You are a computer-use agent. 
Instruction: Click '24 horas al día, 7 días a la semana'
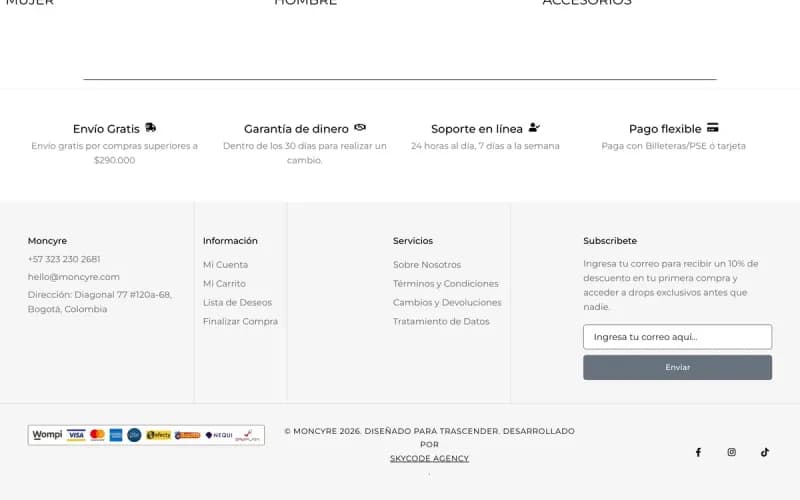coord(485,146)
